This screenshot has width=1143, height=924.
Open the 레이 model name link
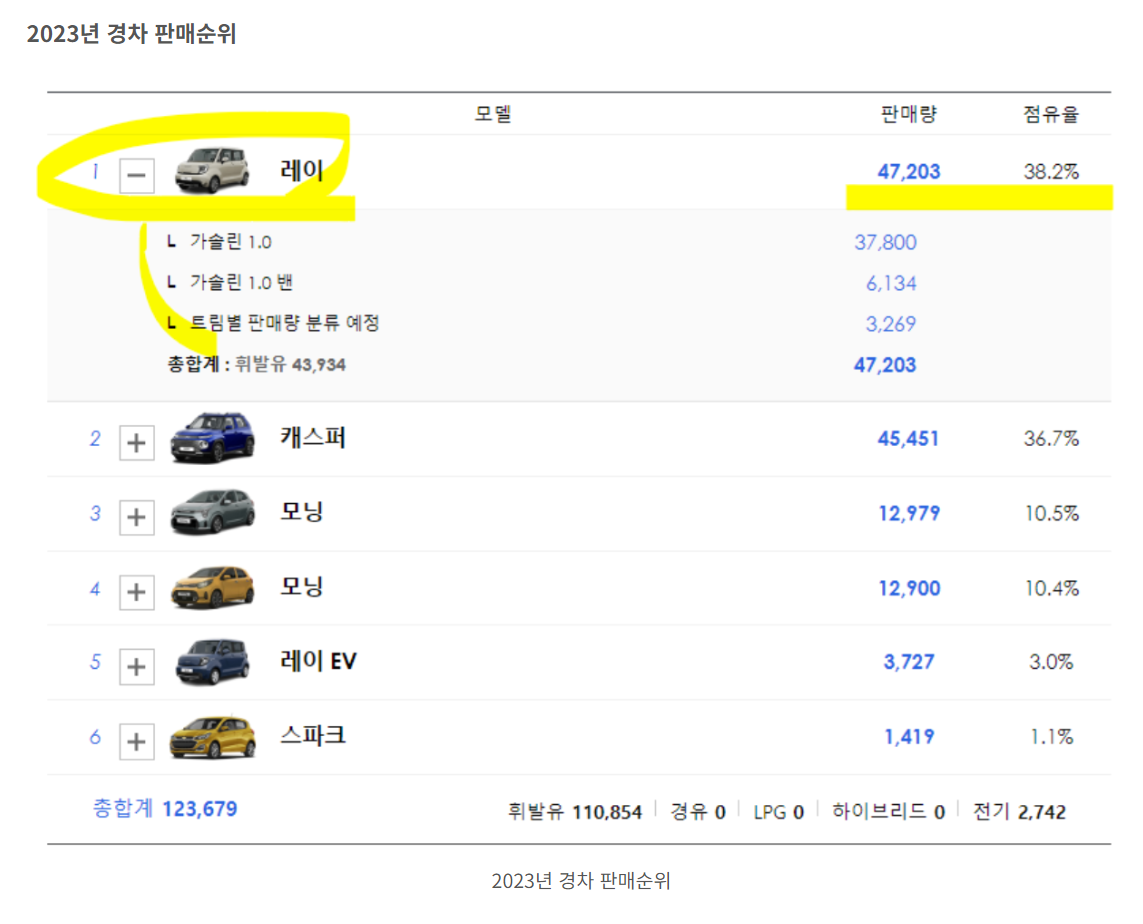[302, 171]
